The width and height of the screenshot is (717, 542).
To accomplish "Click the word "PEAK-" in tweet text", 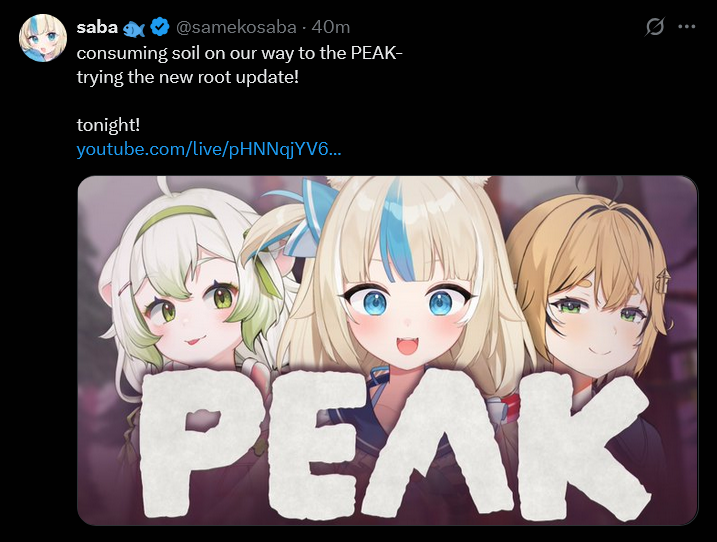I will click(377, 53).
